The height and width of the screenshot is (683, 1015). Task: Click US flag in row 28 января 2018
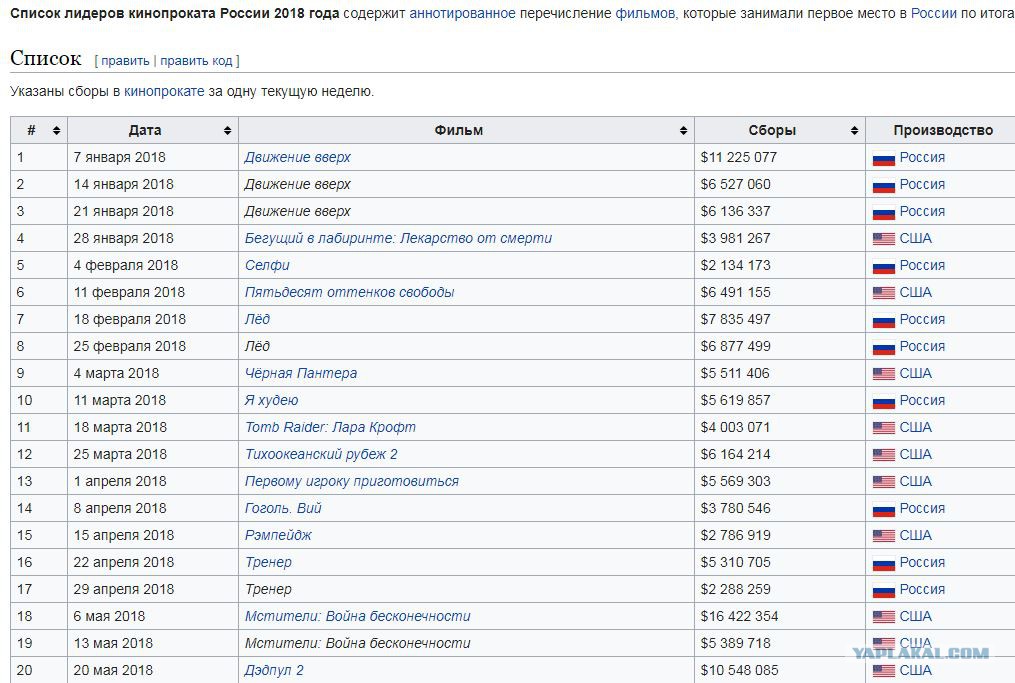point(884,239)
